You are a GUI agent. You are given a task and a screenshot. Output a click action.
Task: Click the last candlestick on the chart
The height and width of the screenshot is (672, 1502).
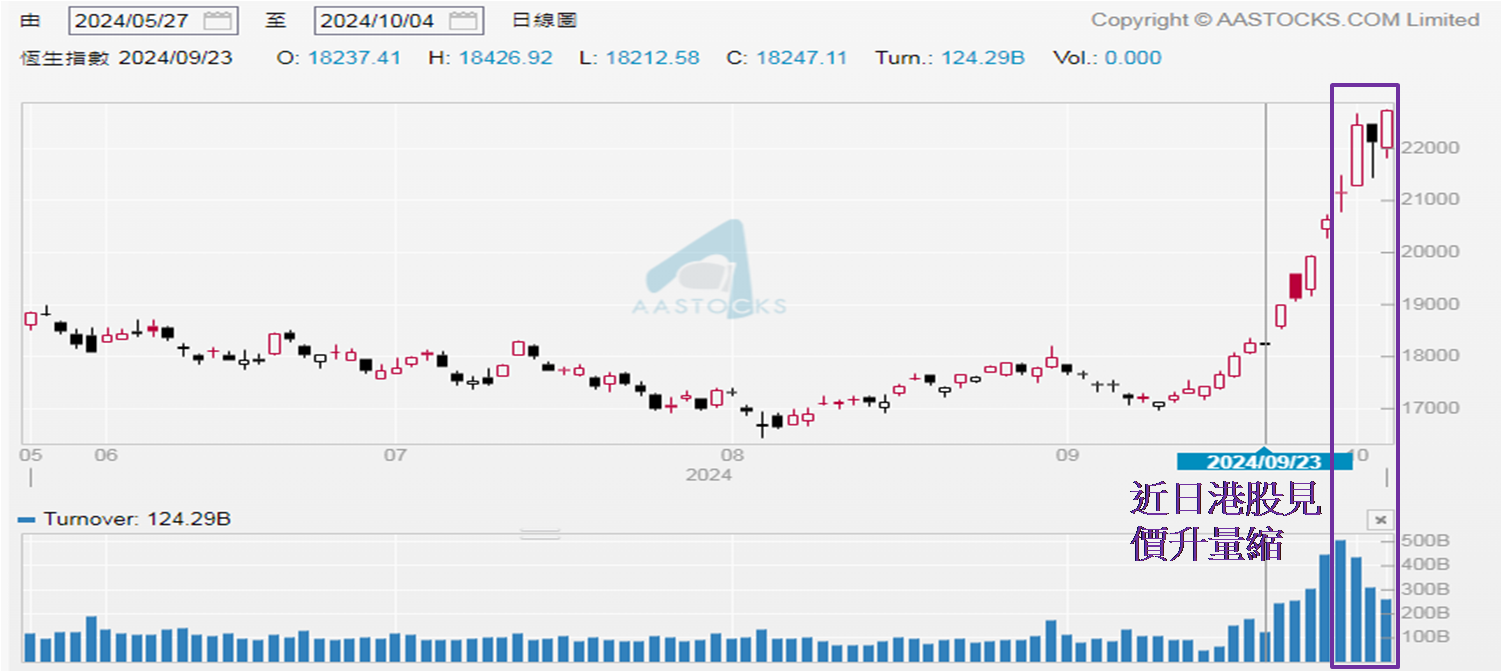click(1387, 130)
